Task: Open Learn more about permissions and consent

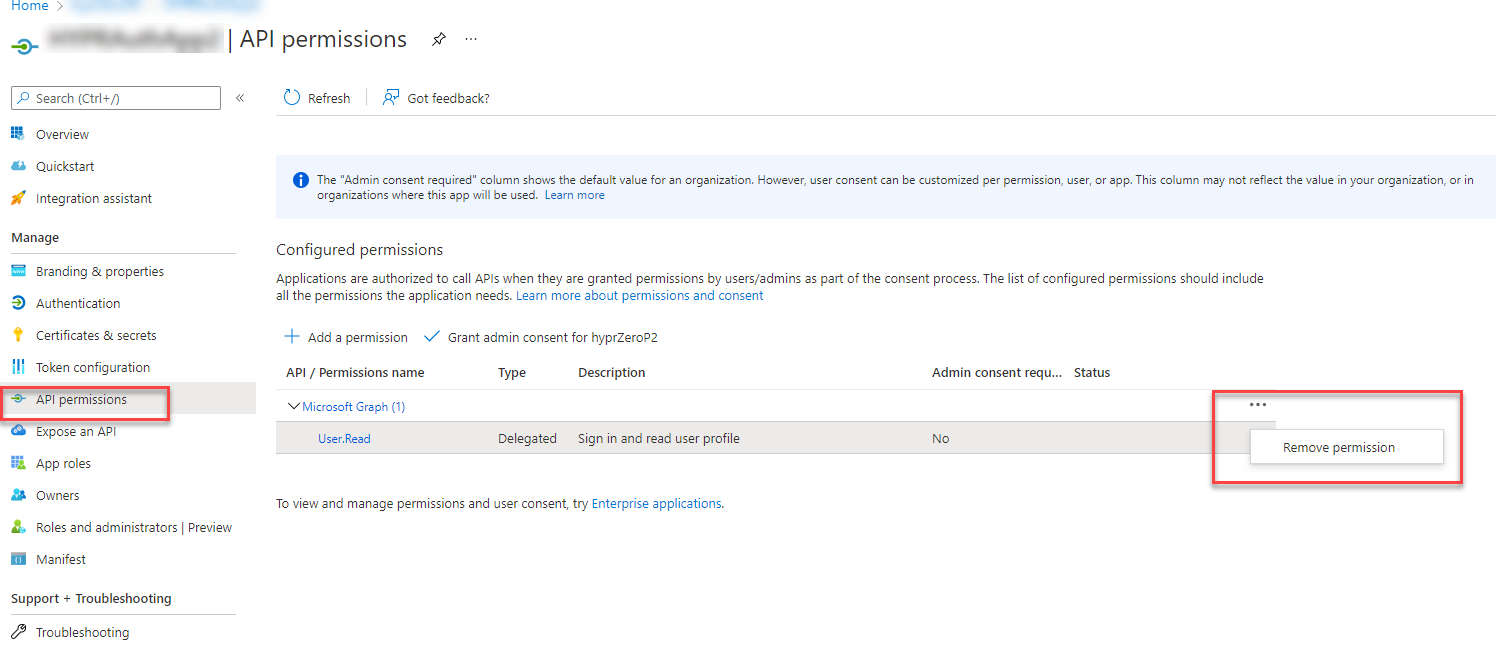Action: point(639,296)
